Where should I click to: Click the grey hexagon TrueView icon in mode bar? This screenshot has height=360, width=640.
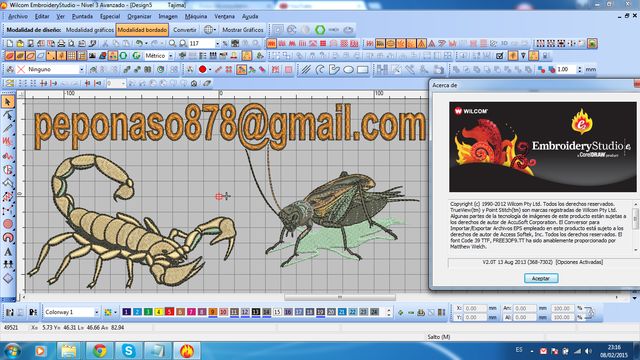click(306, 30)
